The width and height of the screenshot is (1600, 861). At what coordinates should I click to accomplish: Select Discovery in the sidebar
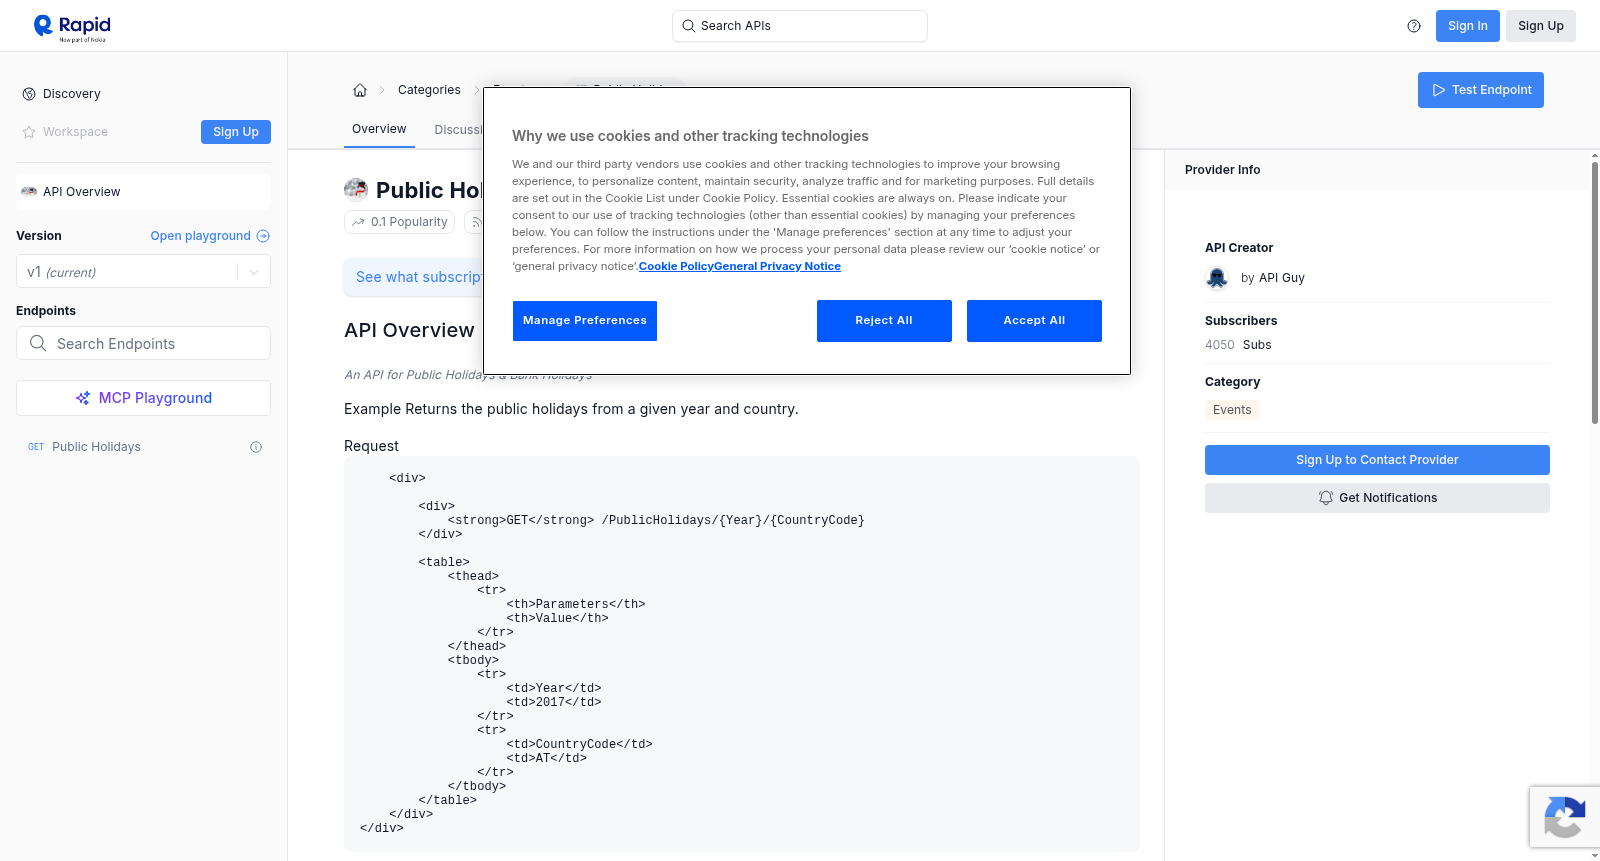click(x=72, y=94)
